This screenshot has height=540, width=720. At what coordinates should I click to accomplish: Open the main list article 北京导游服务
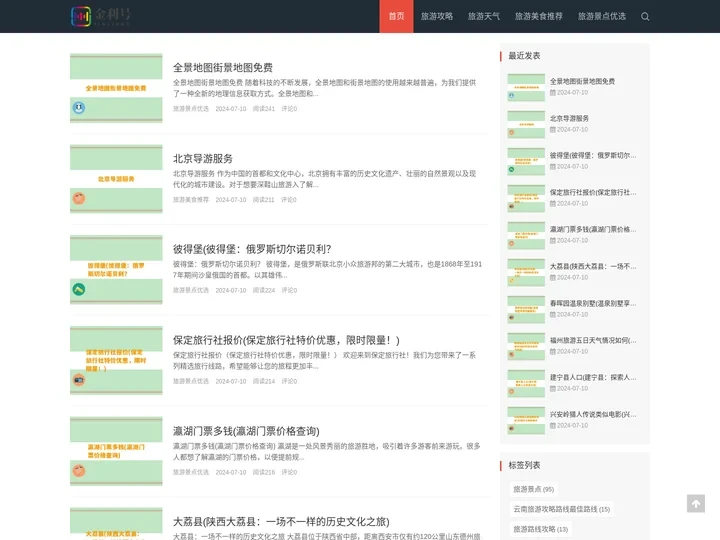pyautogui.click(x=202, y=158)
